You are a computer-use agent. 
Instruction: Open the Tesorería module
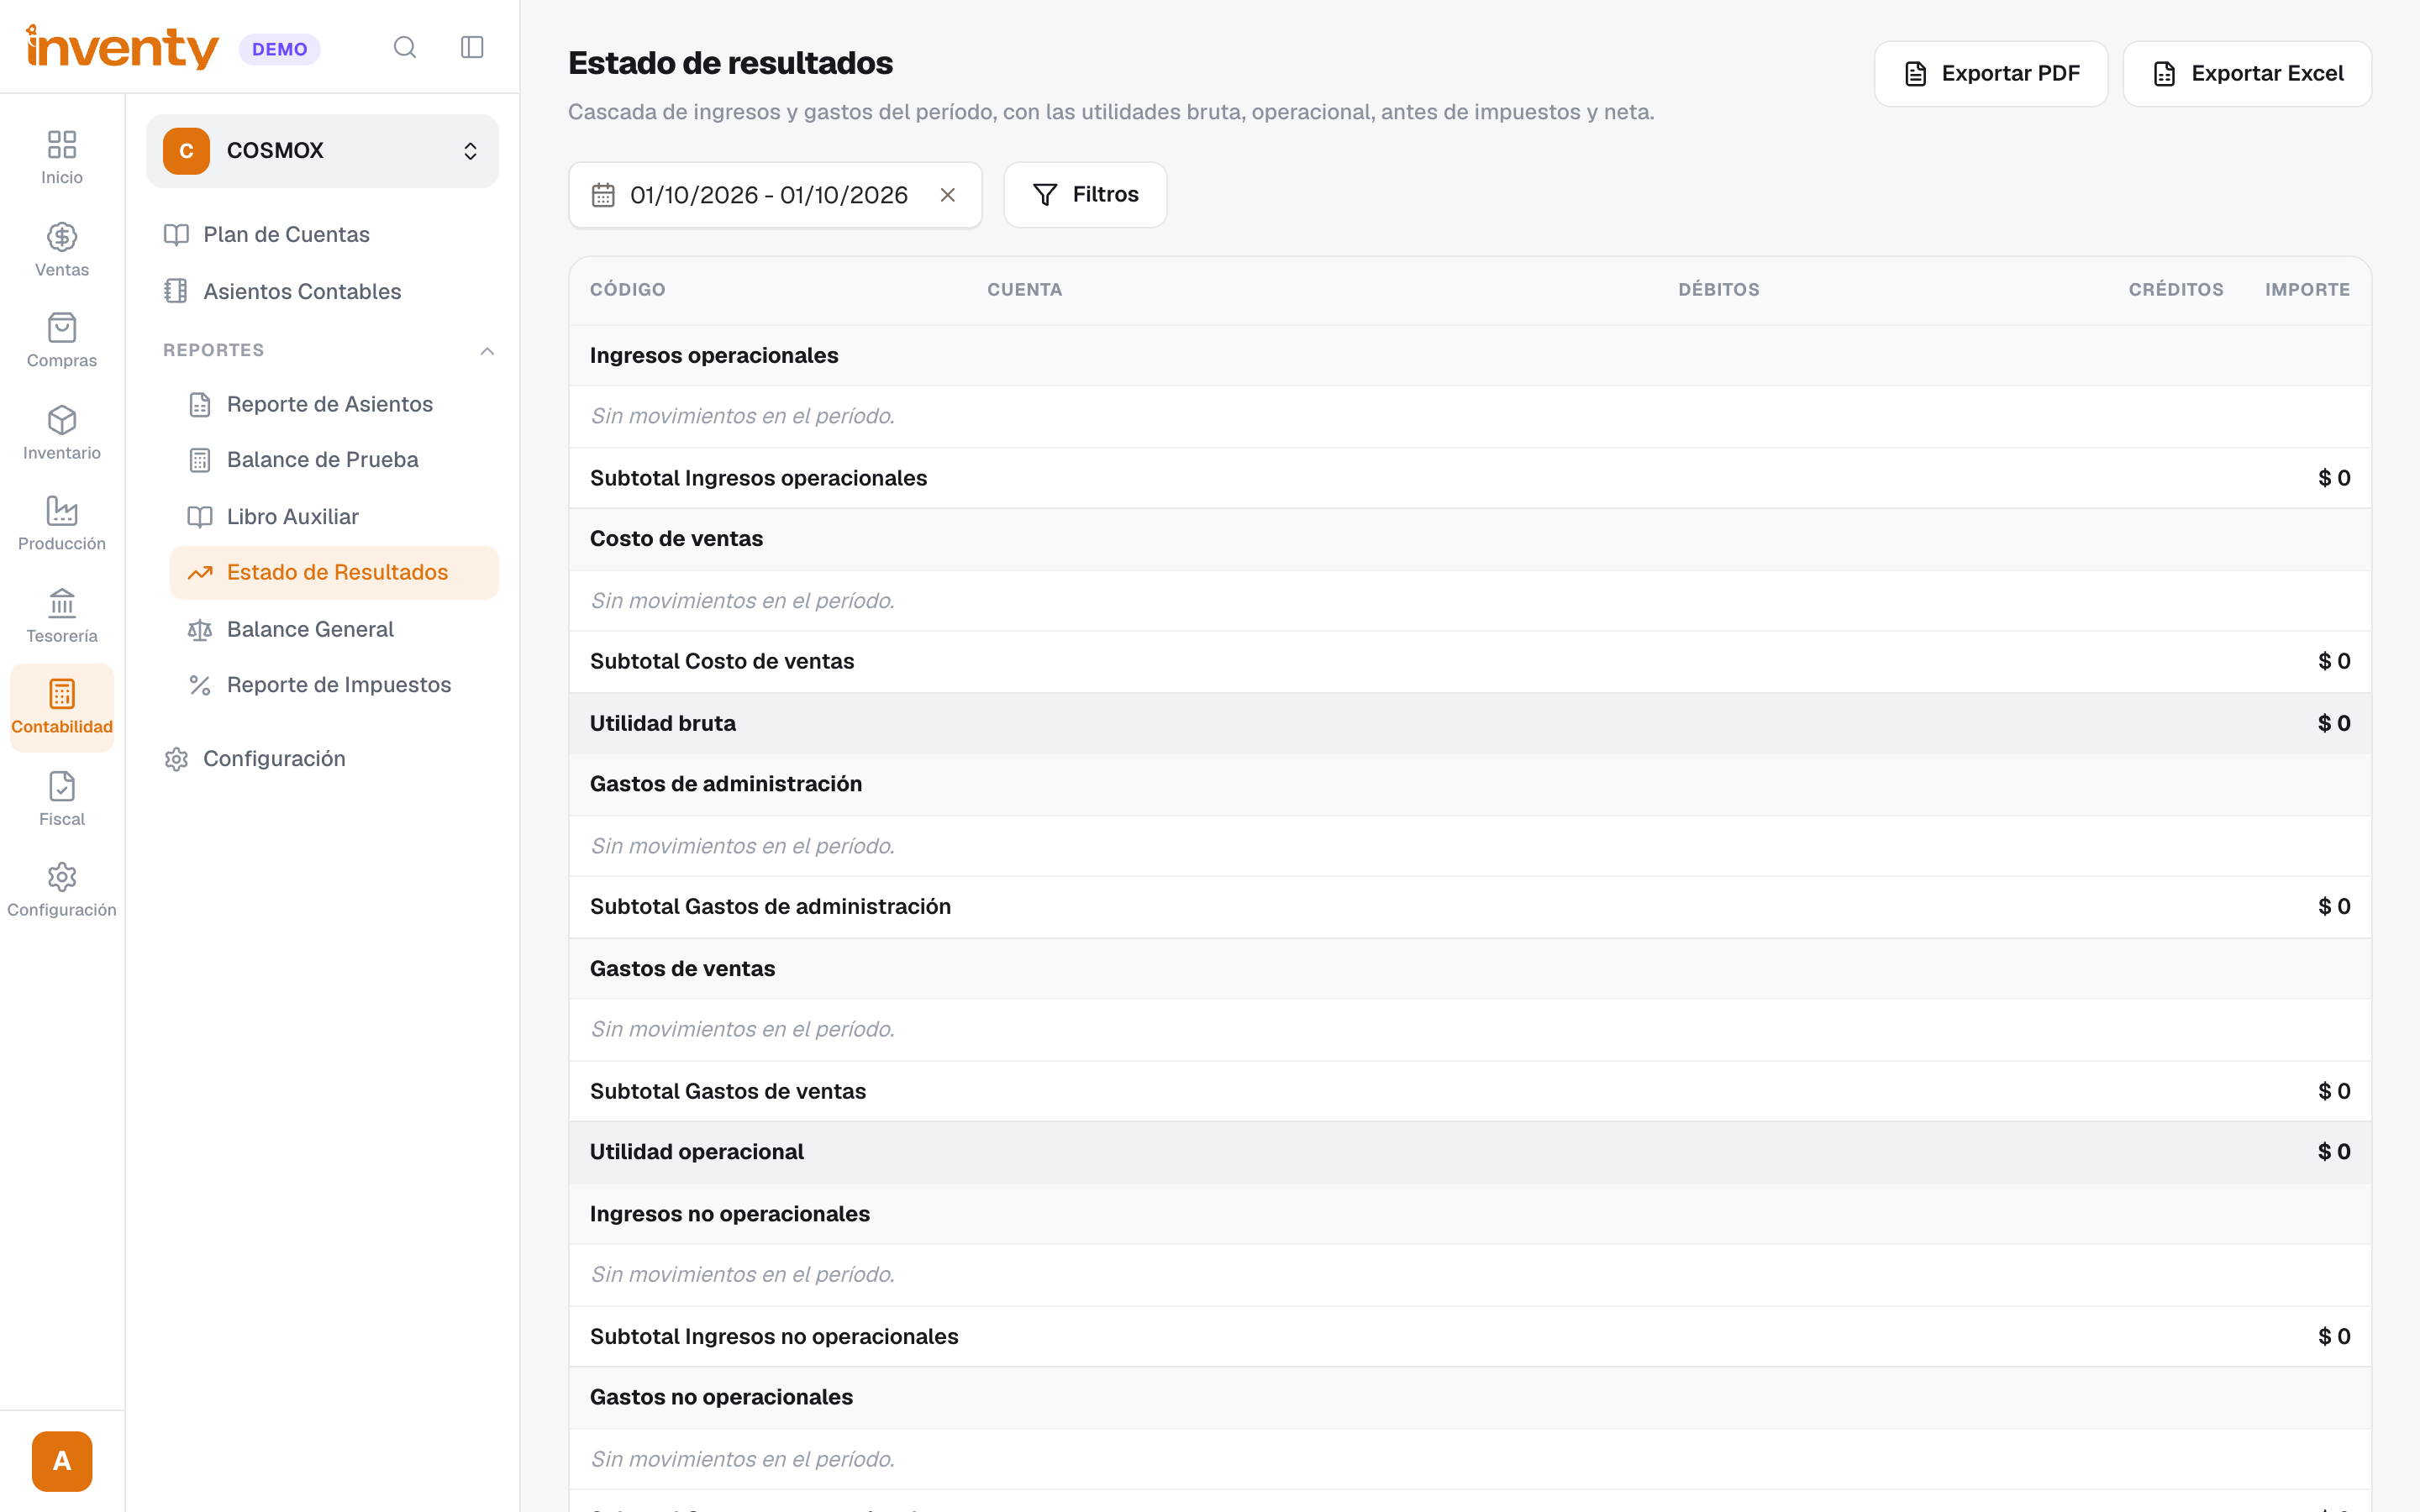62,616
